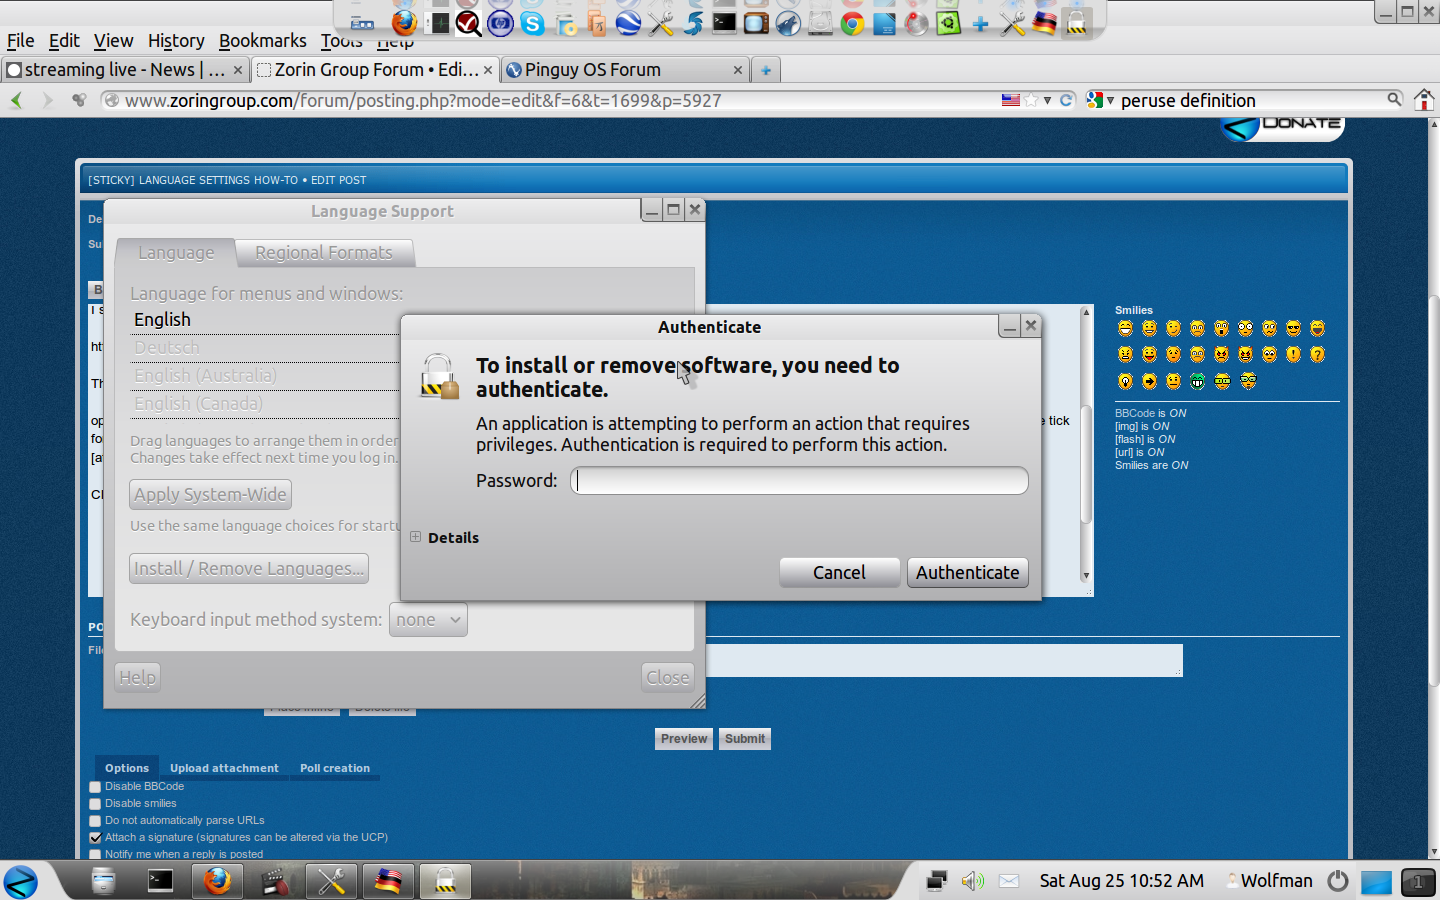Open the View menu

pyautogui.click(x=113, y=41)
